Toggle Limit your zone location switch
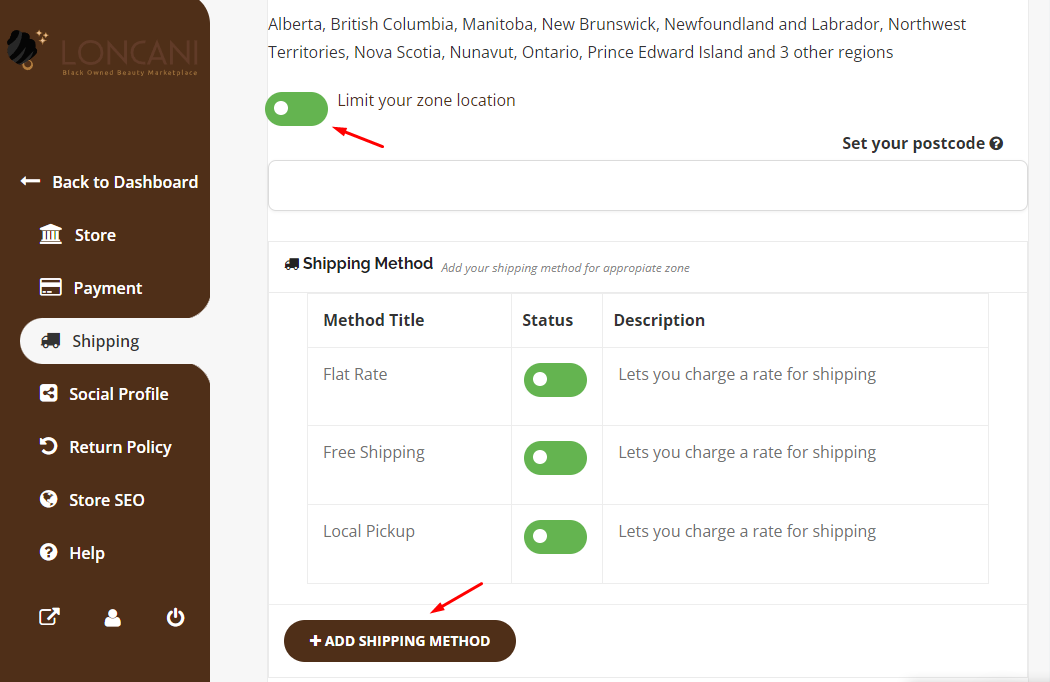 [x=297, y=109]
